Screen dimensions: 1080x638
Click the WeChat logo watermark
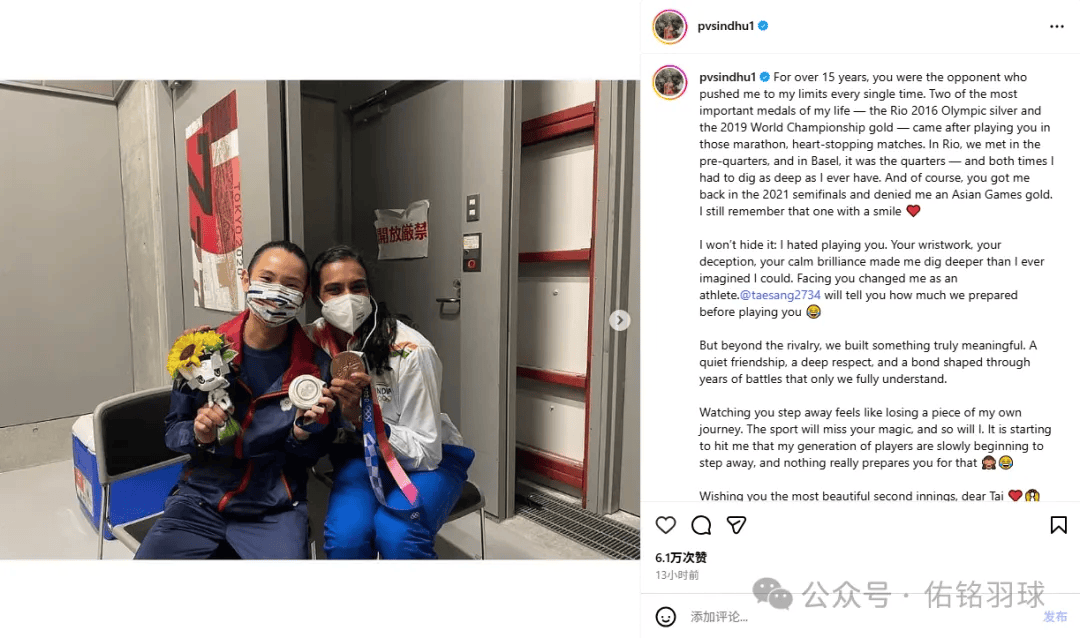(x=772, y=594)
